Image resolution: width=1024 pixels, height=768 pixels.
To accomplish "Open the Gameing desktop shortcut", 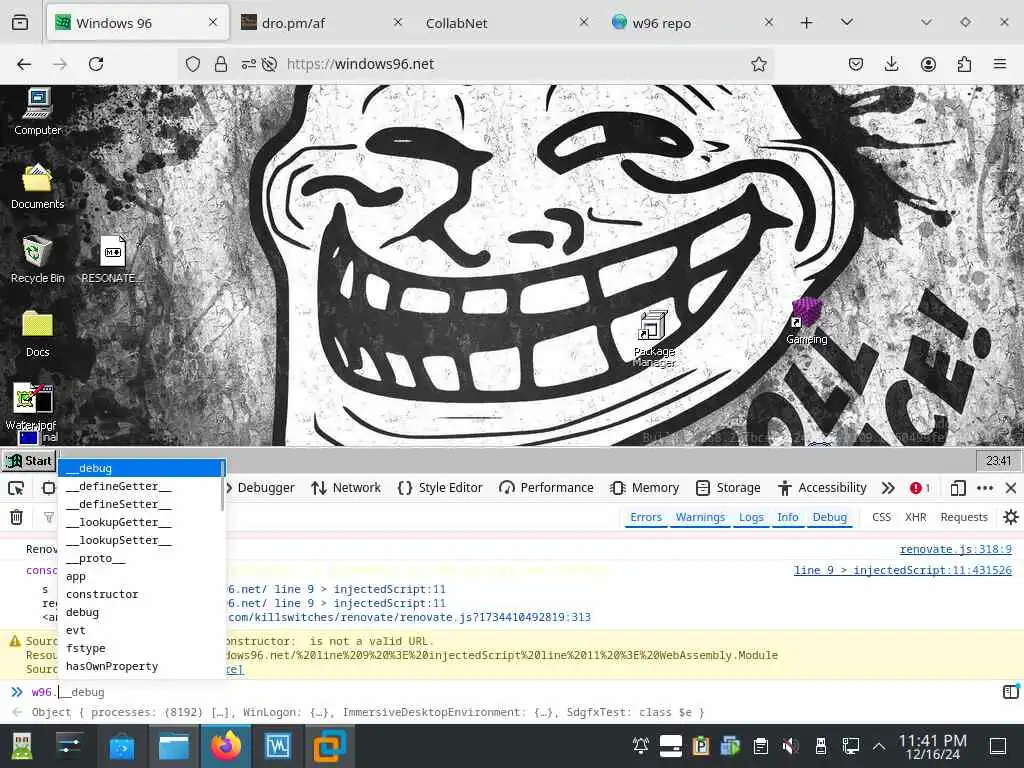I will (x=807, y=320).
